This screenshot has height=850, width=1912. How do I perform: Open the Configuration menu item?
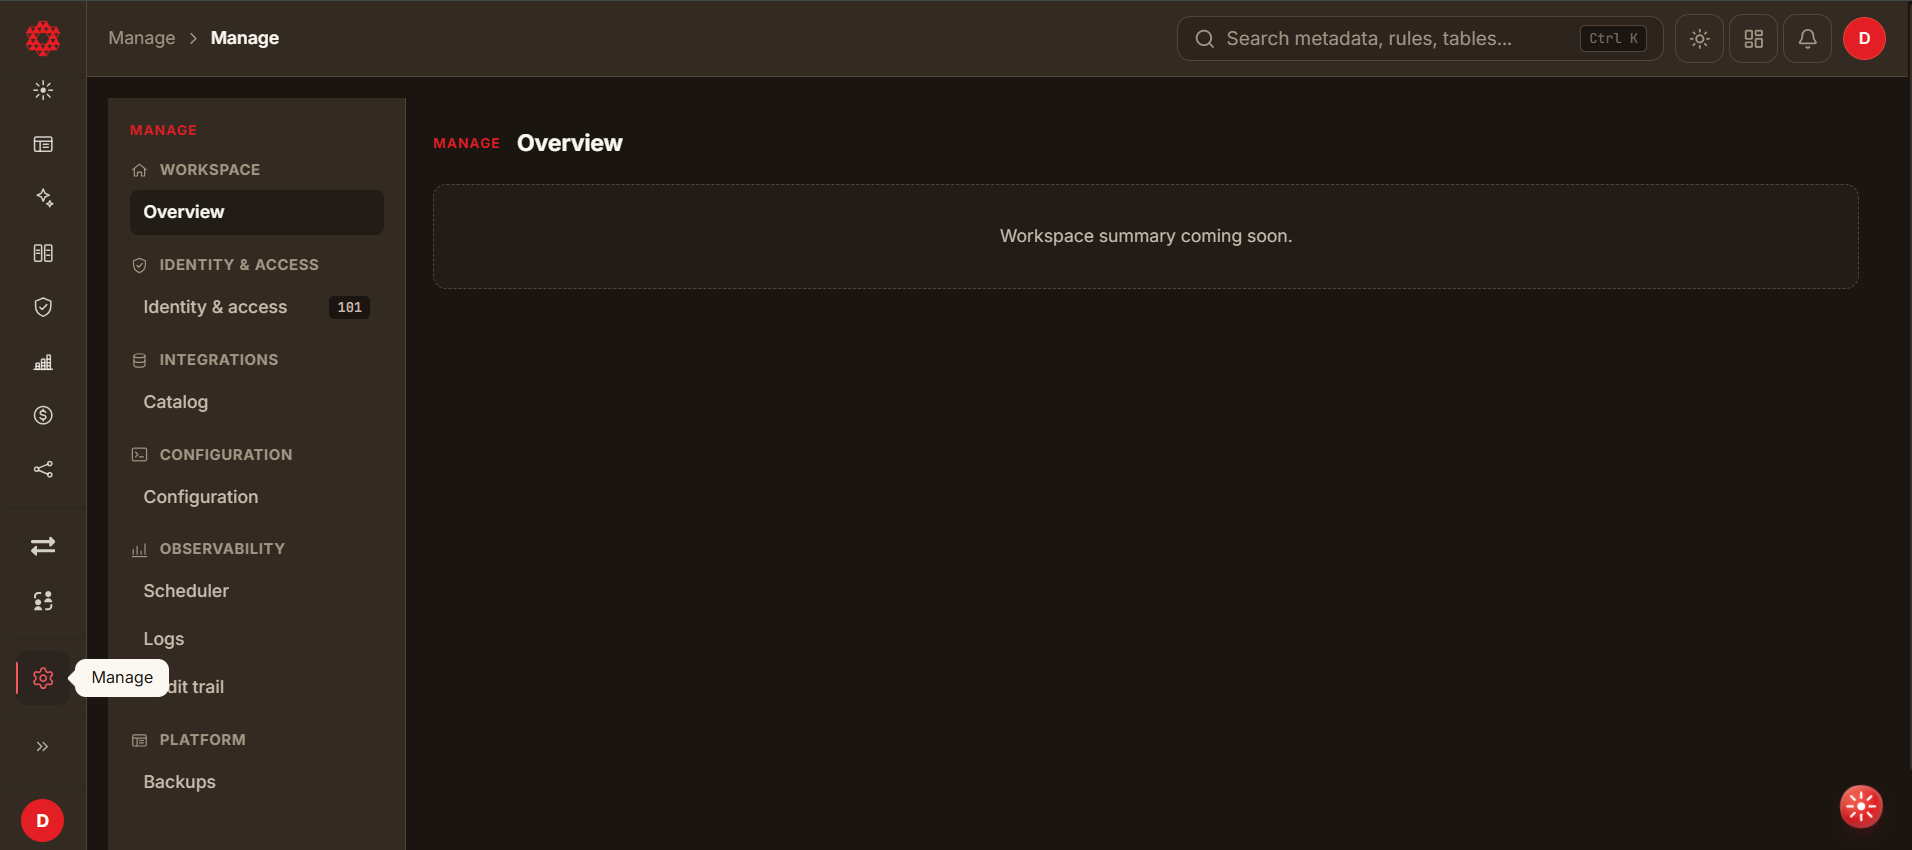[x=257, y=497]
